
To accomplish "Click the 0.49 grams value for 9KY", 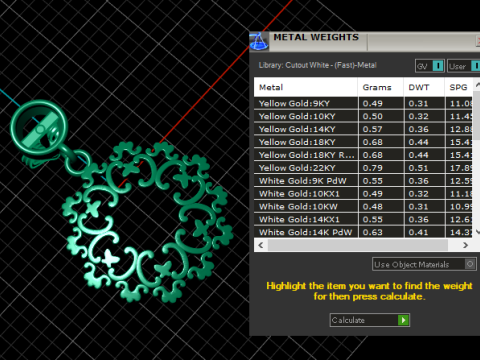I will 373,103.
